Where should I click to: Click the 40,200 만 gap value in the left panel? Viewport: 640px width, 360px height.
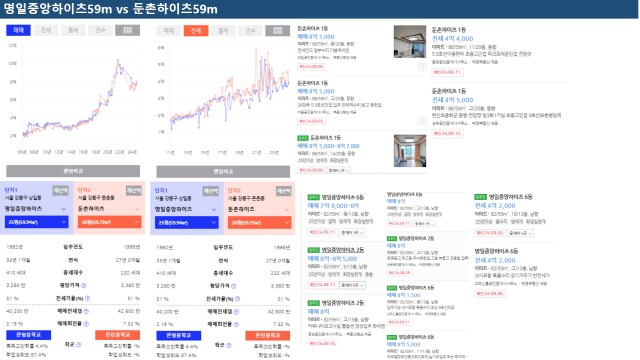coord(17,311)
